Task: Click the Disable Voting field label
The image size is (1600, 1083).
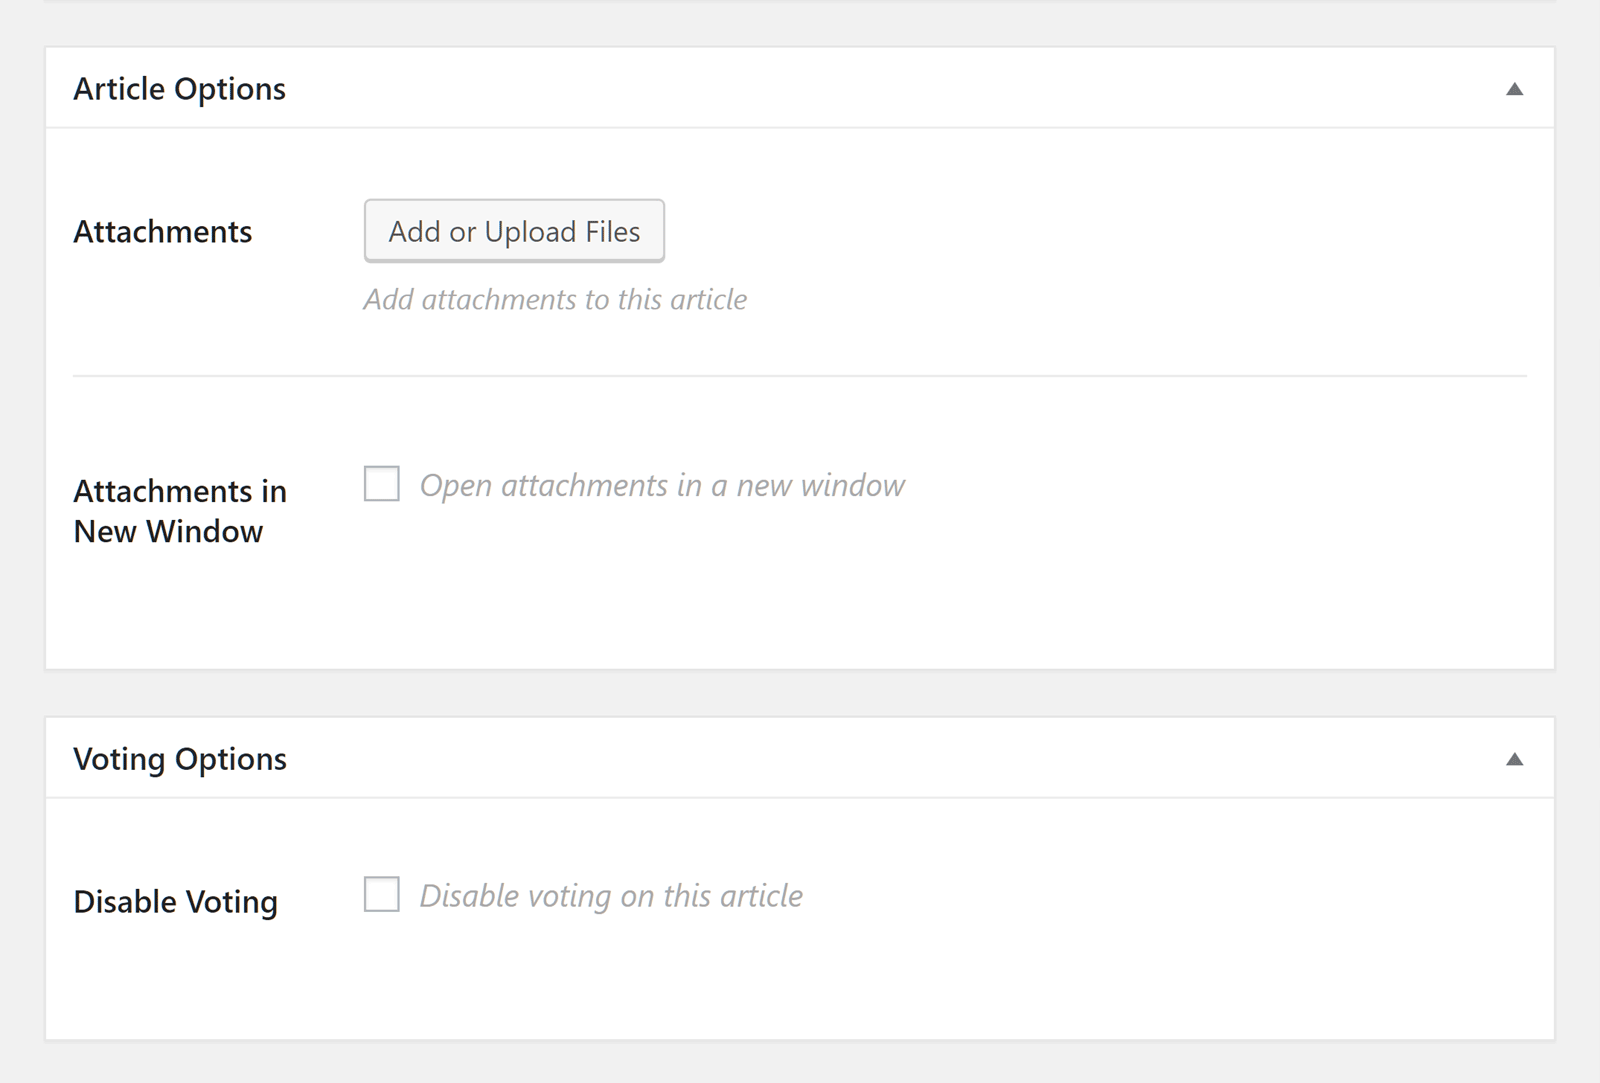Action: coord(176,902)
